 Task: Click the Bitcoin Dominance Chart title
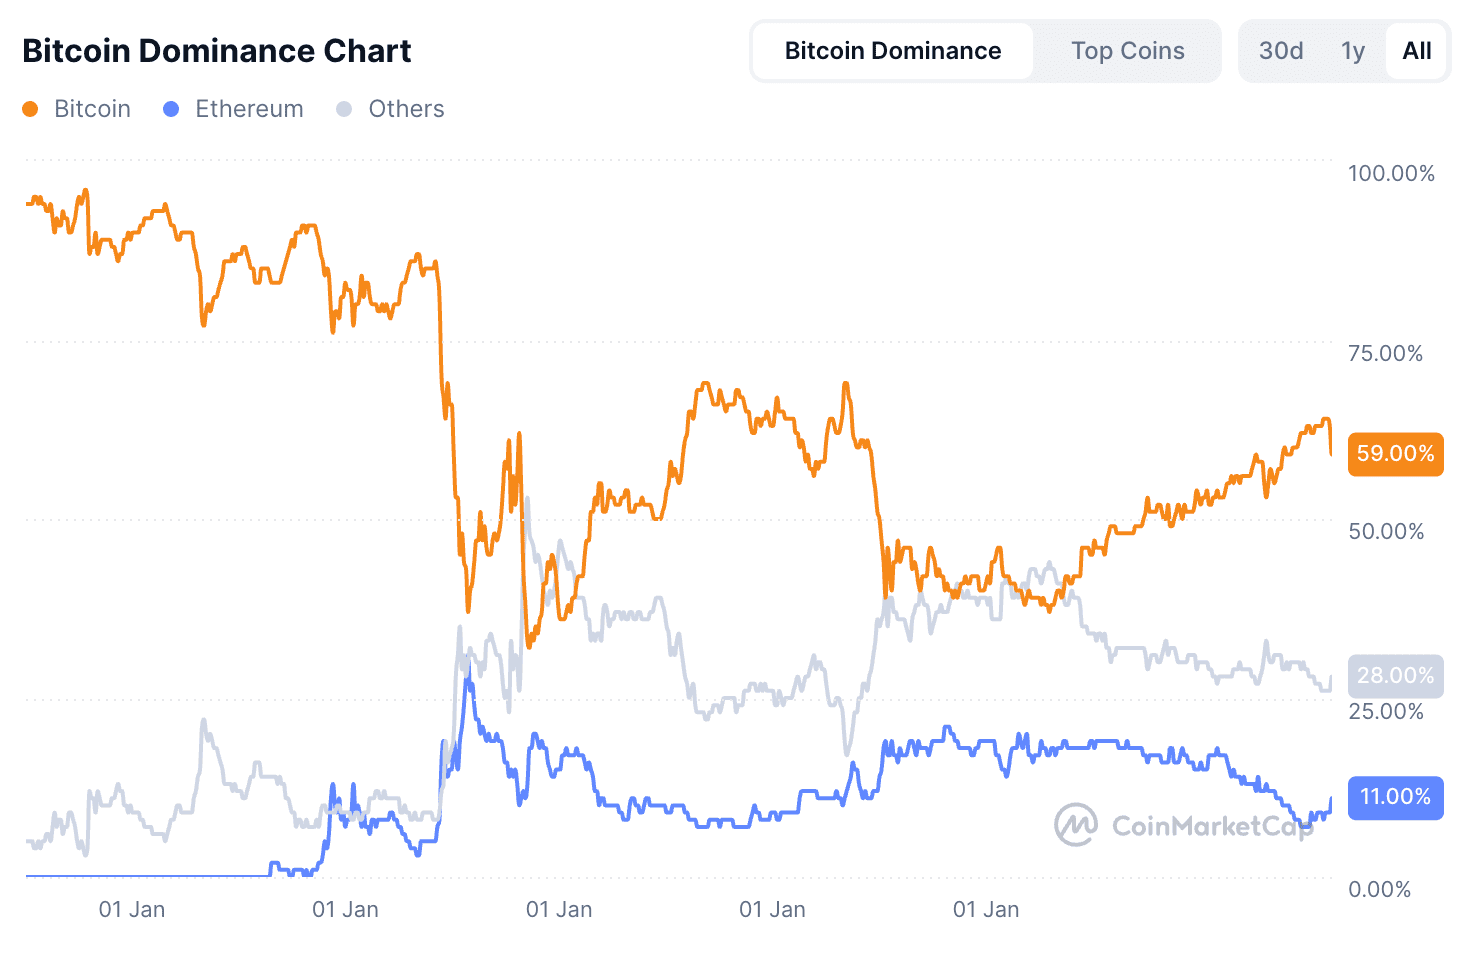pyautogui.click(x=217, y=50)
